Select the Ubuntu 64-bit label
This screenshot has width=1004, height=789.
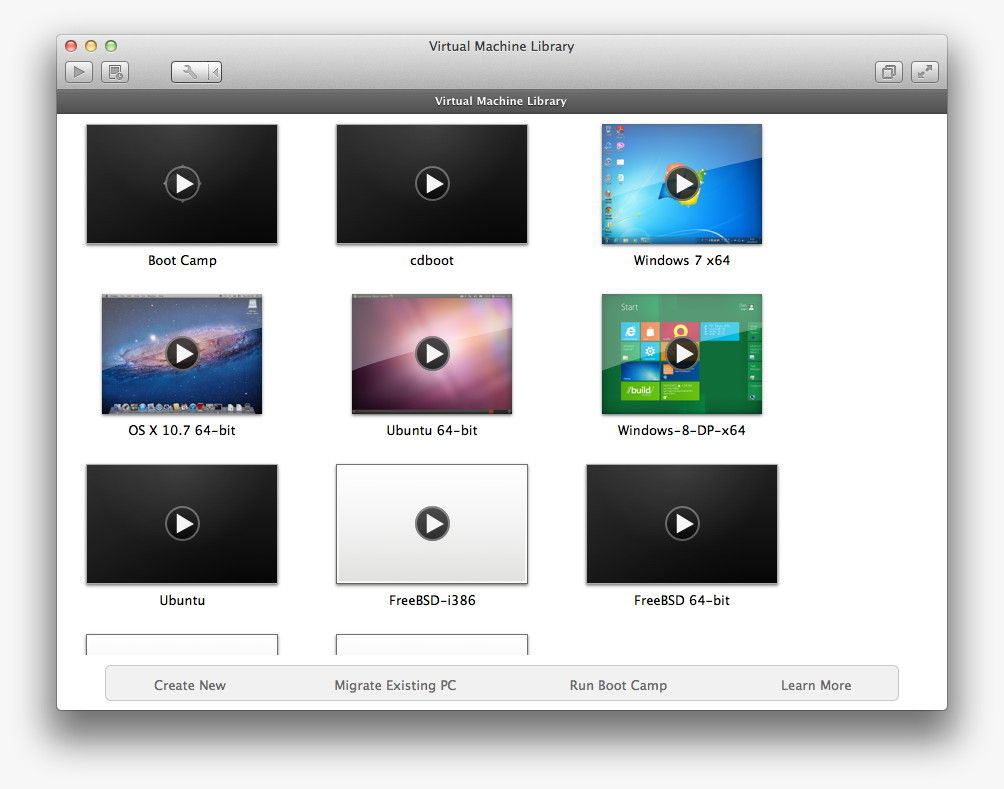coord(432,430)
